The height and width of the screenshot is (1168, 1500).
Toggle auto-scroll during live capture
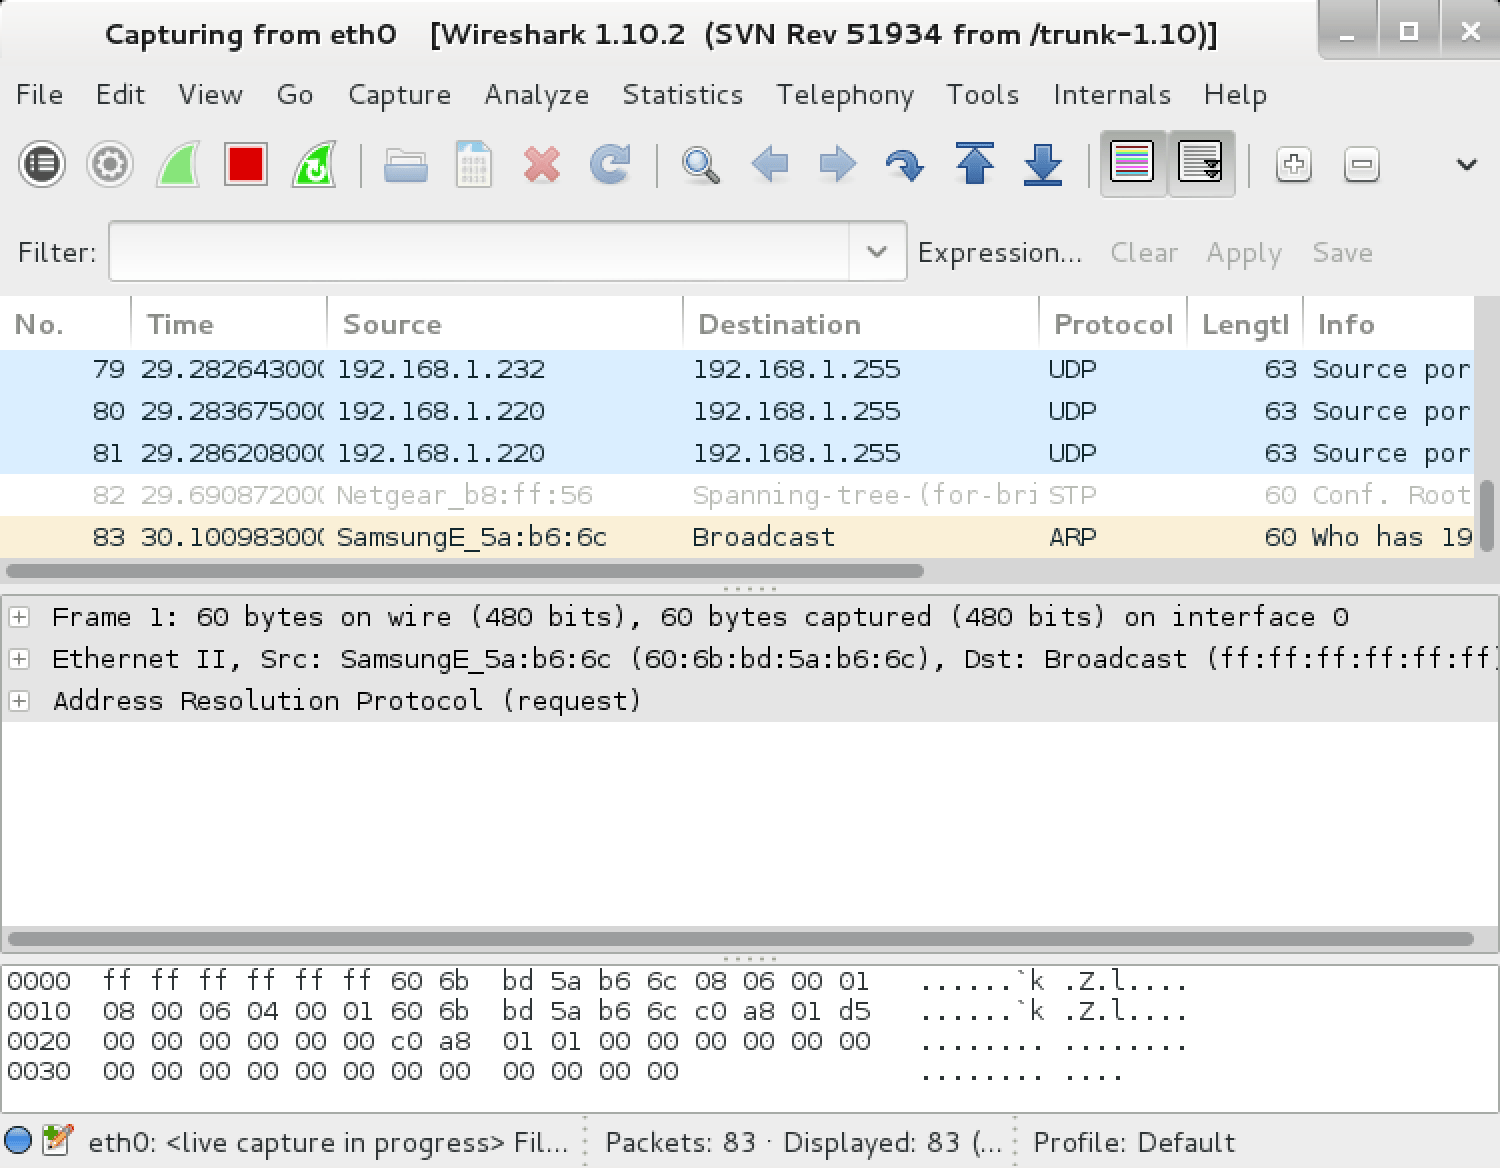1202,163
